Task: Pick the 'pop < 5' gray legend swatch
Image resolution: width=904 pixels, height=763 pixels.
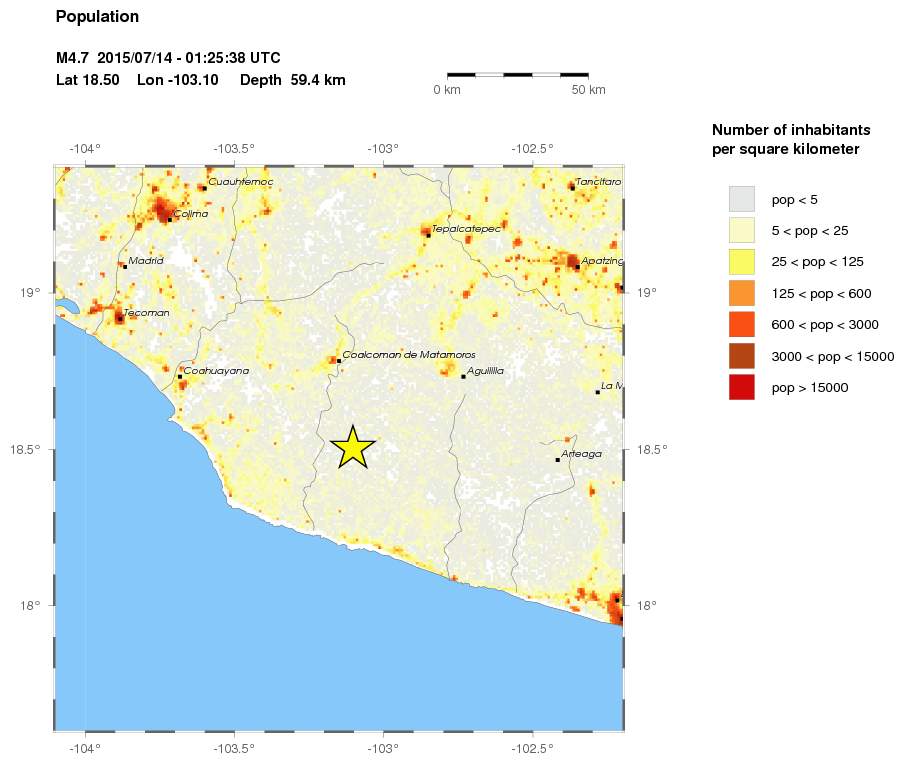Action: (x=741, y=199)
